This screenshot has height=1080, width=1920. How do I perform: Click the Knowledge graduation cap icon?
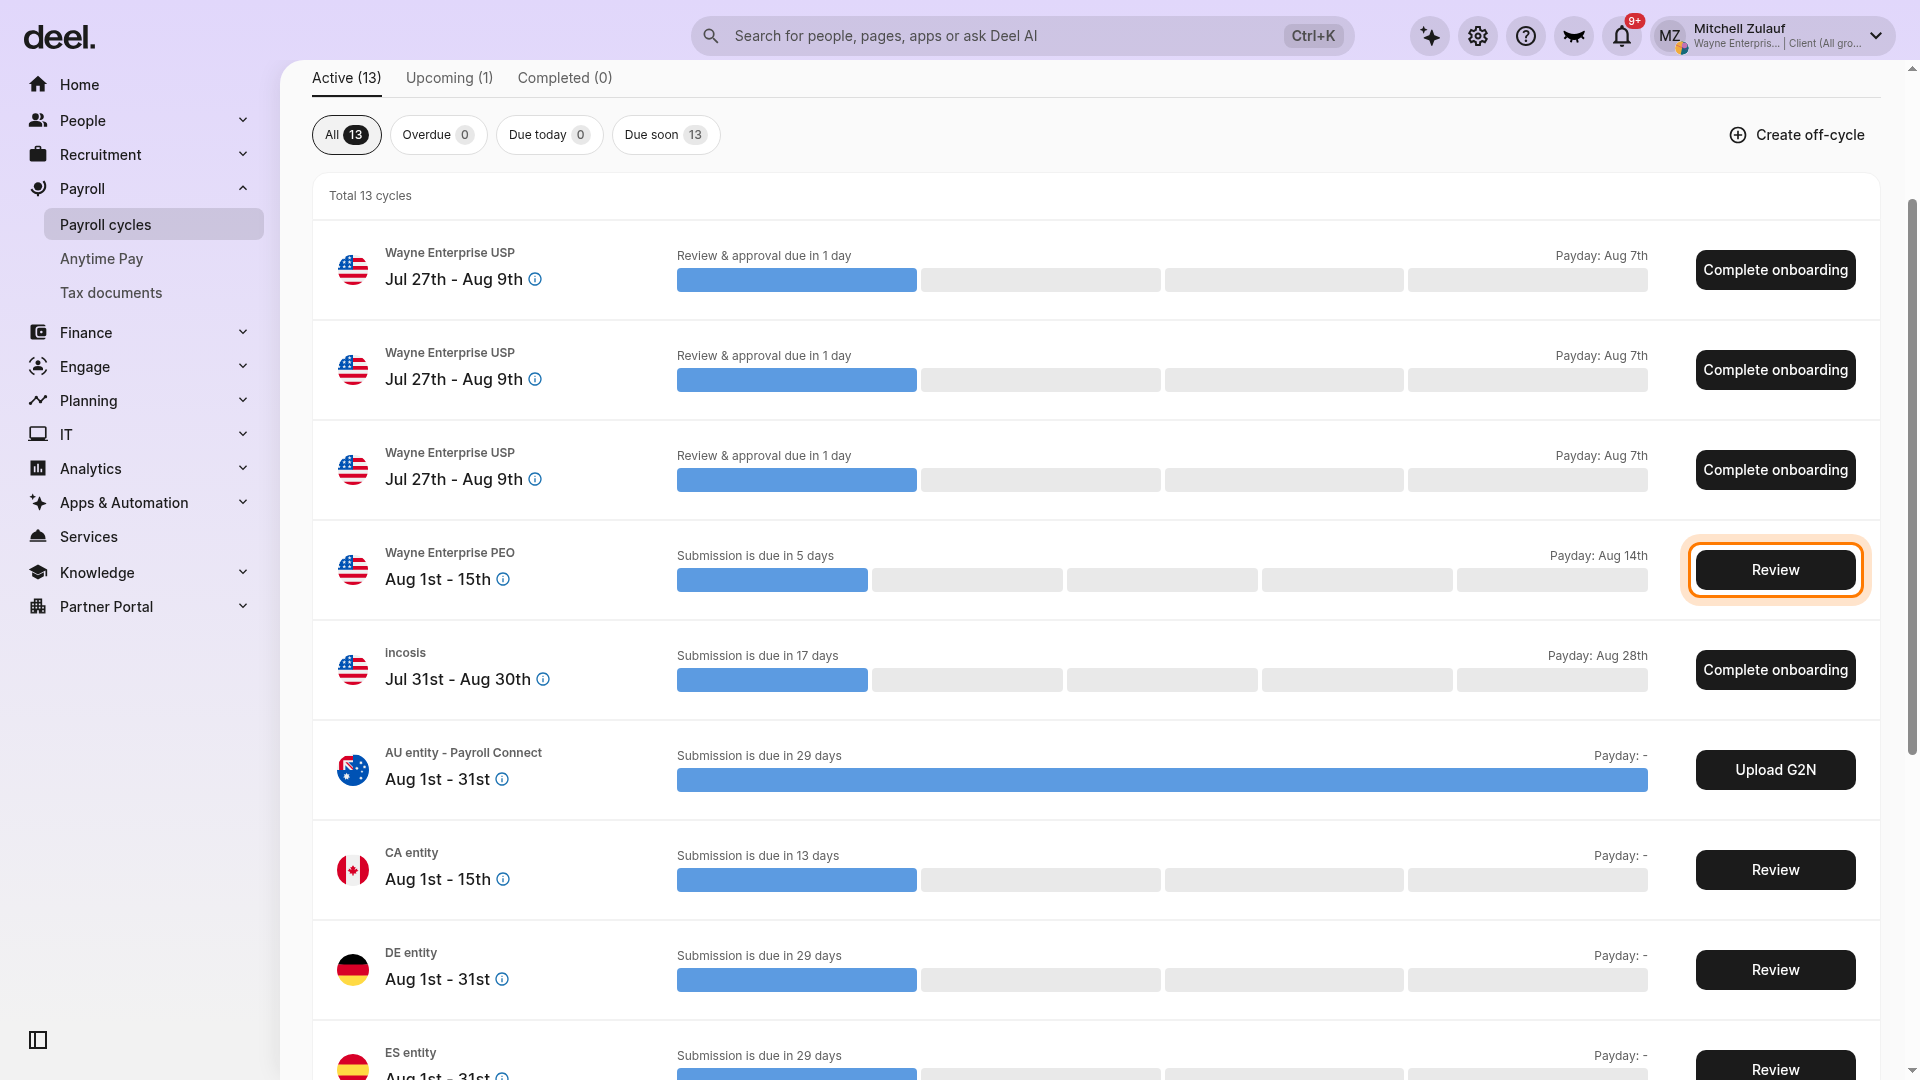pos(38,573)
